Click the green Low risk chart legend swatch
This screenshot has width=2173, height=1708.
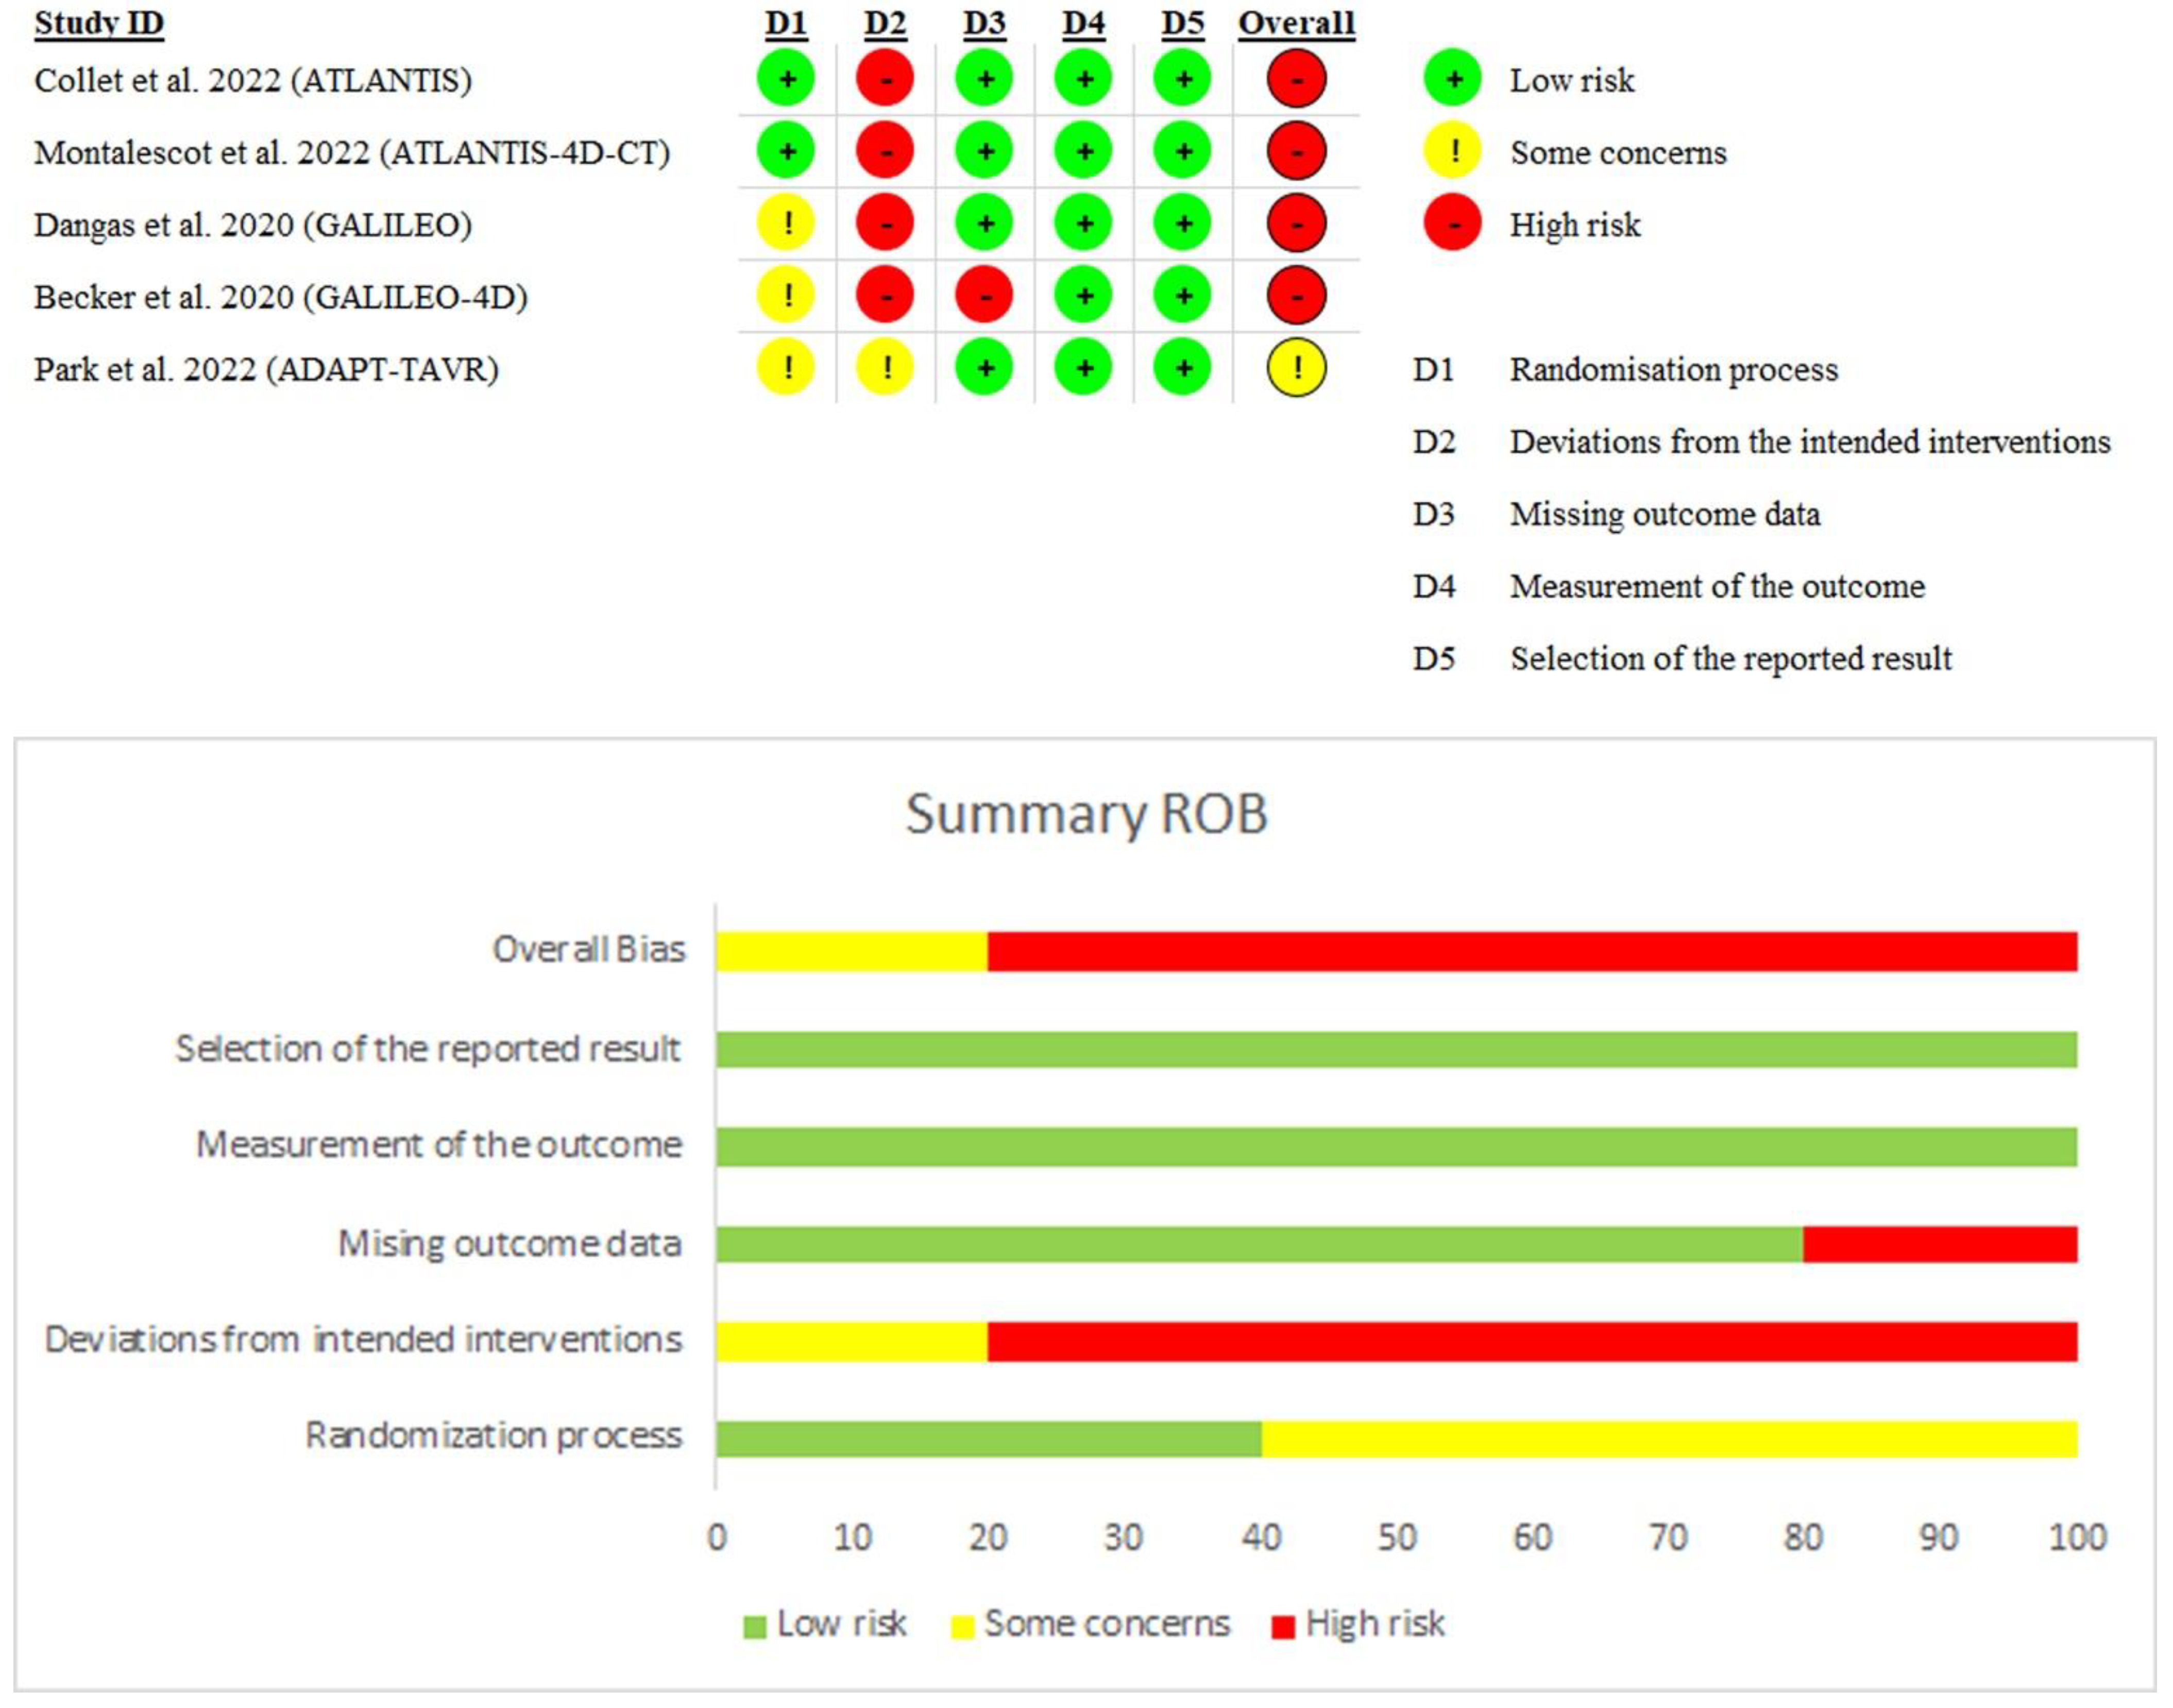click(x=755, y=1627)
